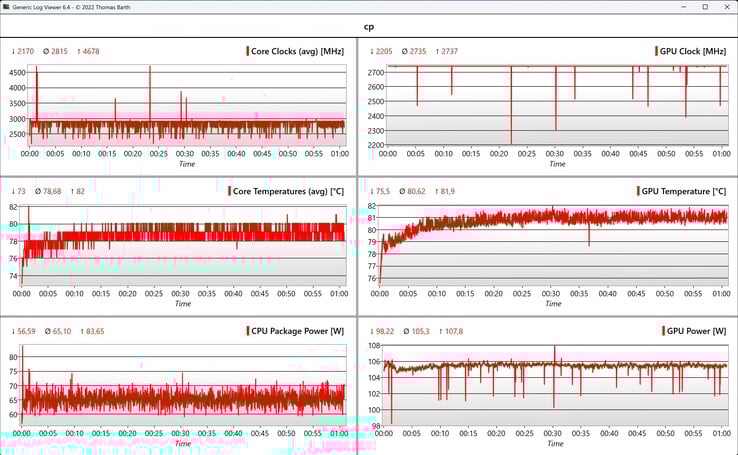Image resolution: width=738 pixels, height=455 pixels.
Task: Click the GPU Power color swatch
Action: click(x=663, y=330)
